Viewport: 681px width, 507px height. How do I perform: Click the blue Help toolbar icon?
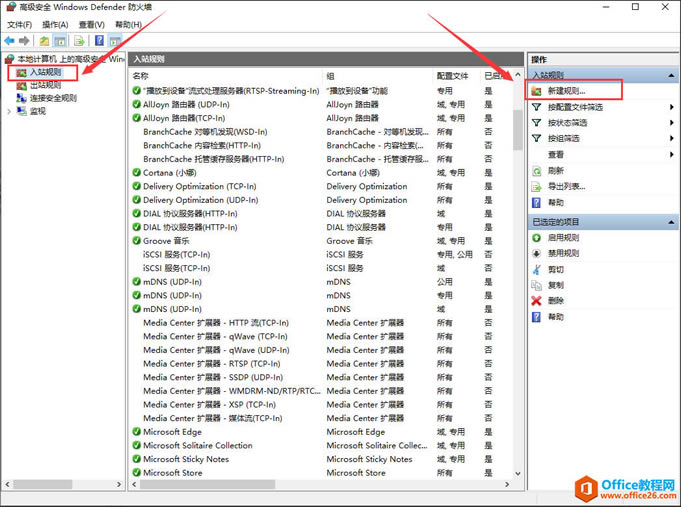click(99, 41)
